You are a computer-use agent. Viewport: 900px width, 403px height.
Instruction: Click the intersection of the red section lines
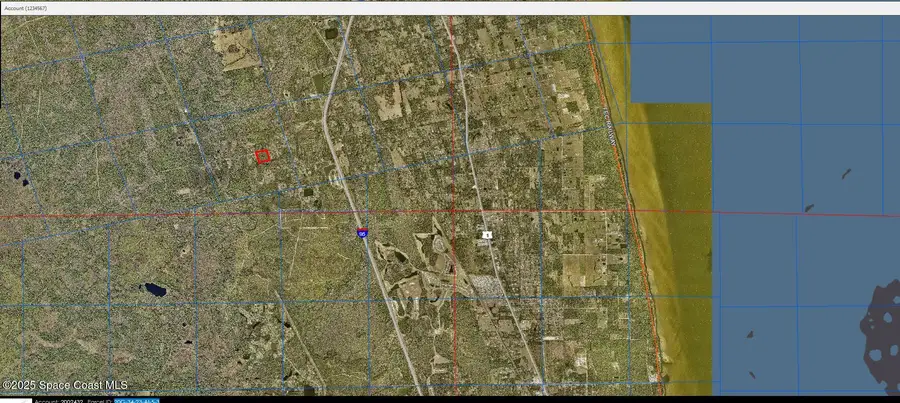[453, 211]
